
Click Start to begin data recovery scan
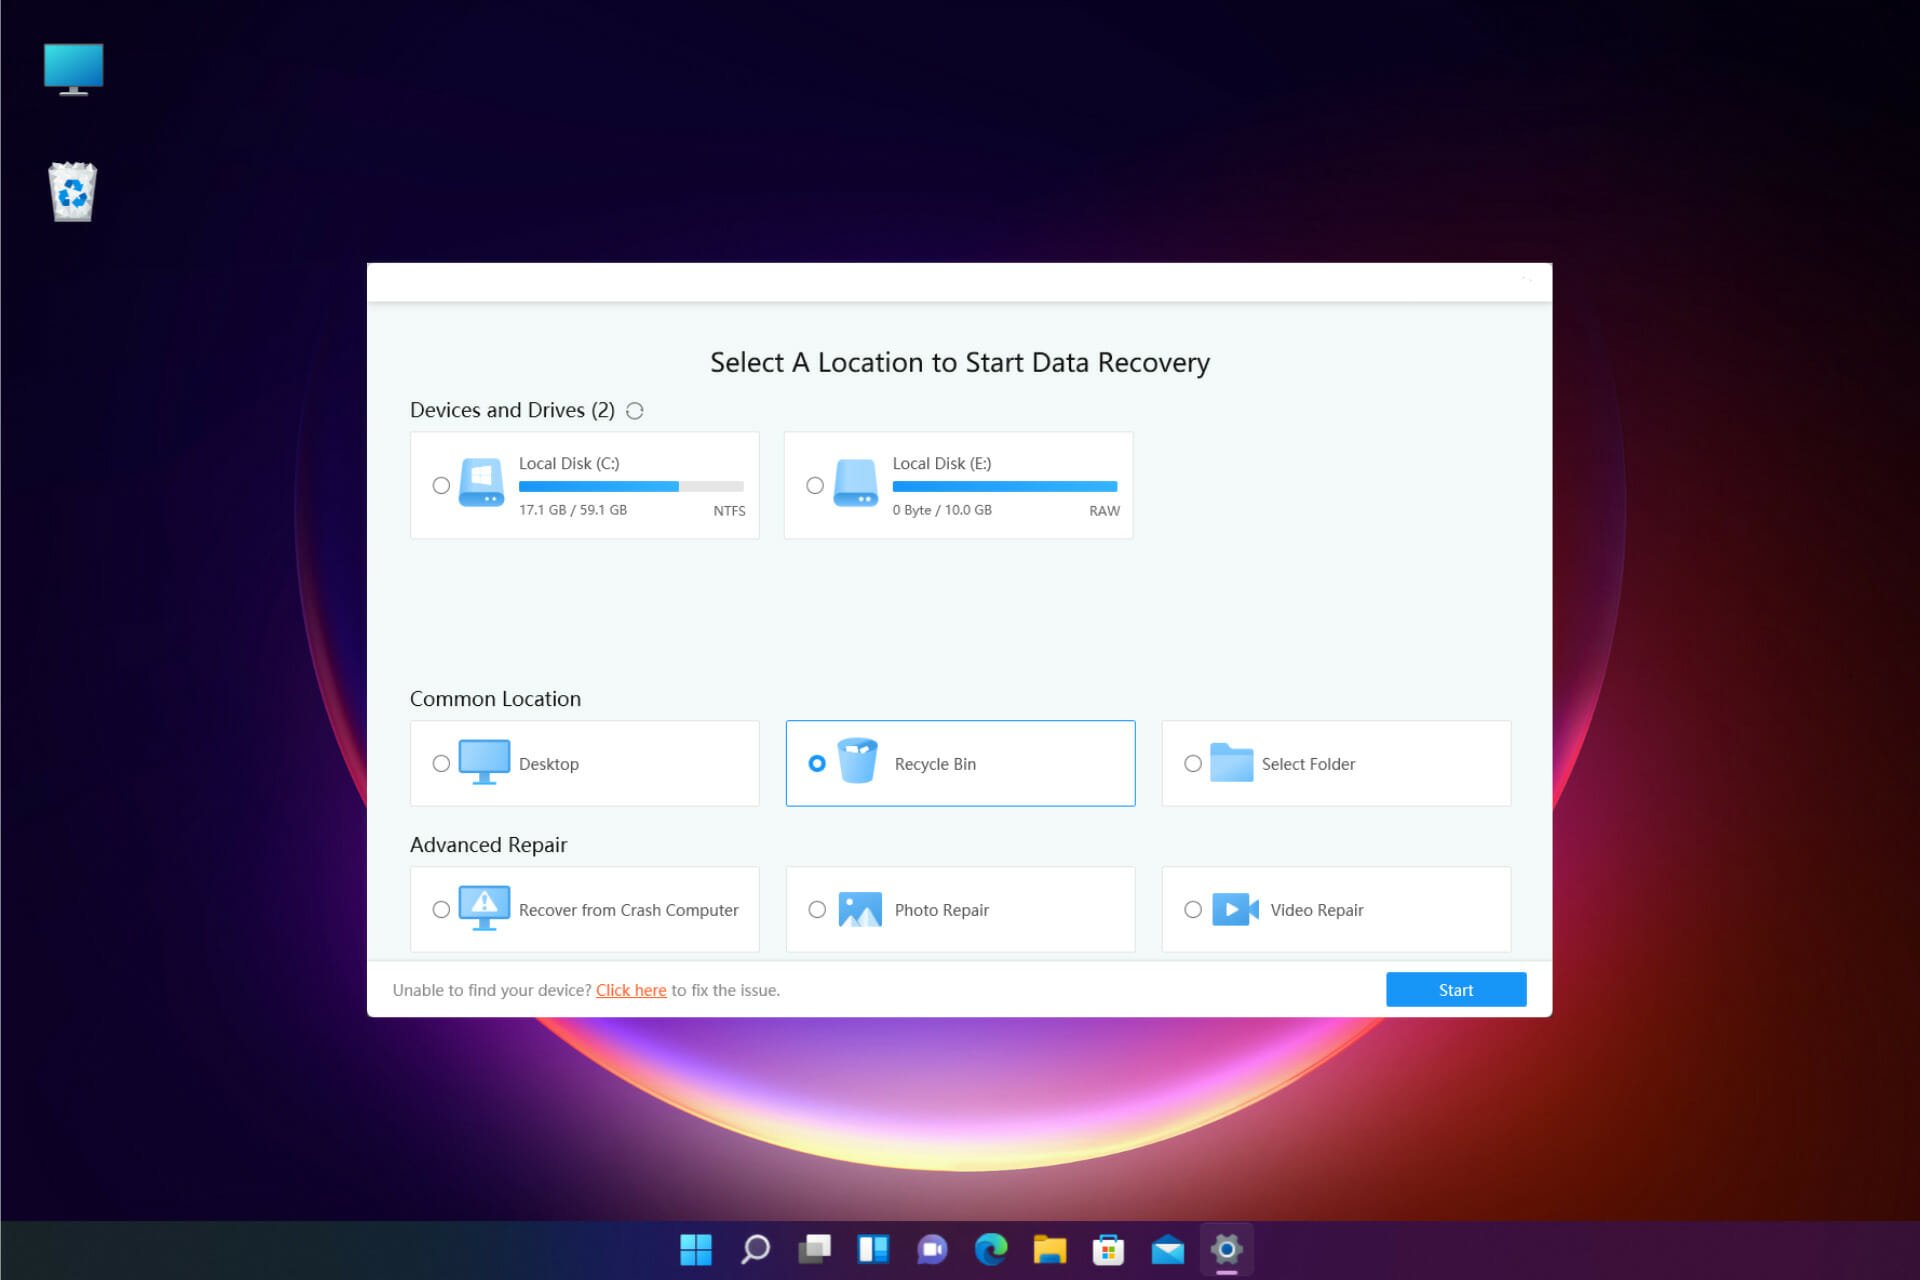point(1456,989)
